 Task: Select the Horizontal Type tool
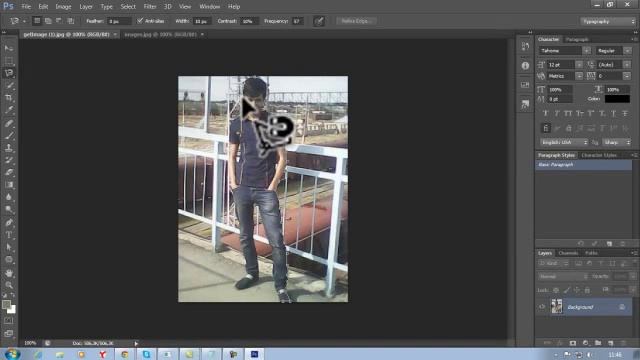9,235
